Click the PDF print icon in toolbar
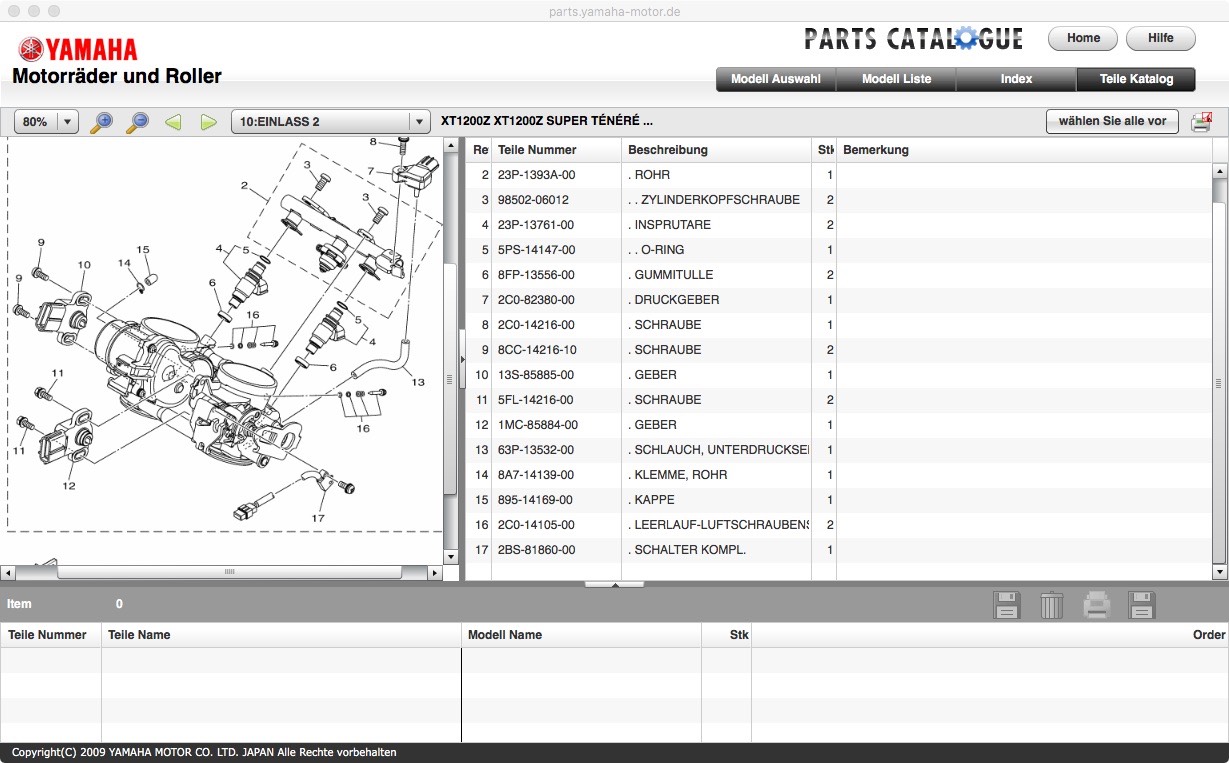Screen dimensions: 1229x763 point(1201,122)
